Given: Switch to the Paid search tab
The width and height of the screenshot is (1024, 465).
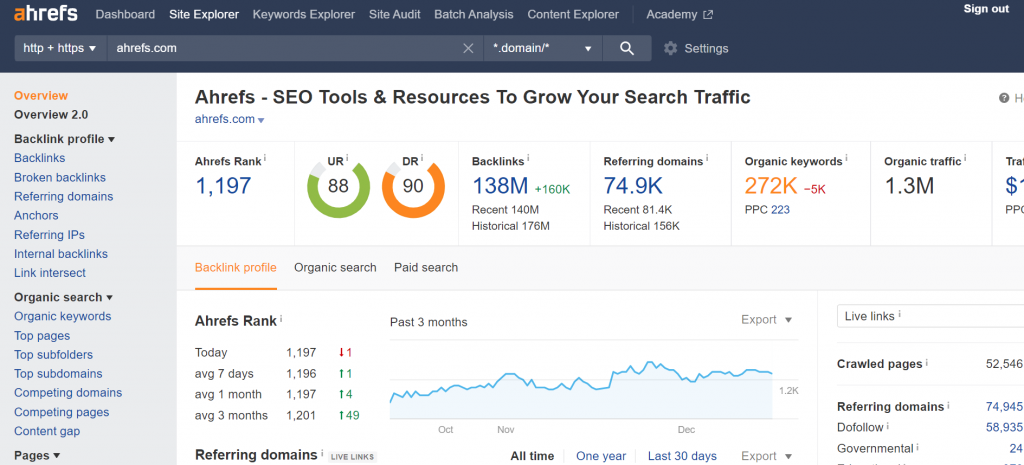Looking at the screenshot, I should point(426,267).
